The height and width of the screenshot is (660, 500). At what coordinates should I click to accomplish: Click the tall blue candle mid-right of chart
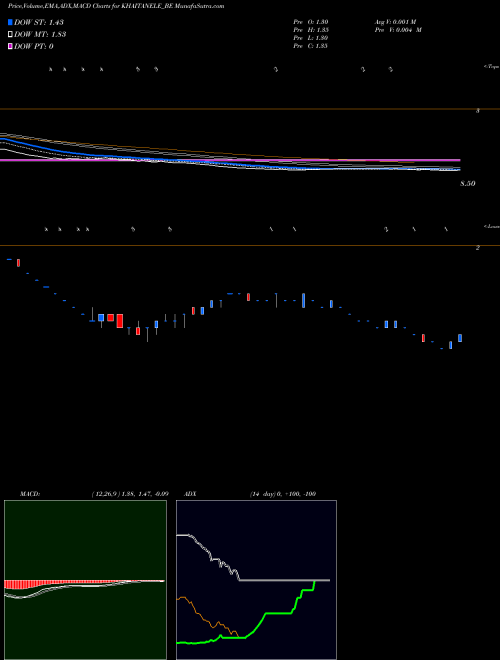click(x=303, y=301)
